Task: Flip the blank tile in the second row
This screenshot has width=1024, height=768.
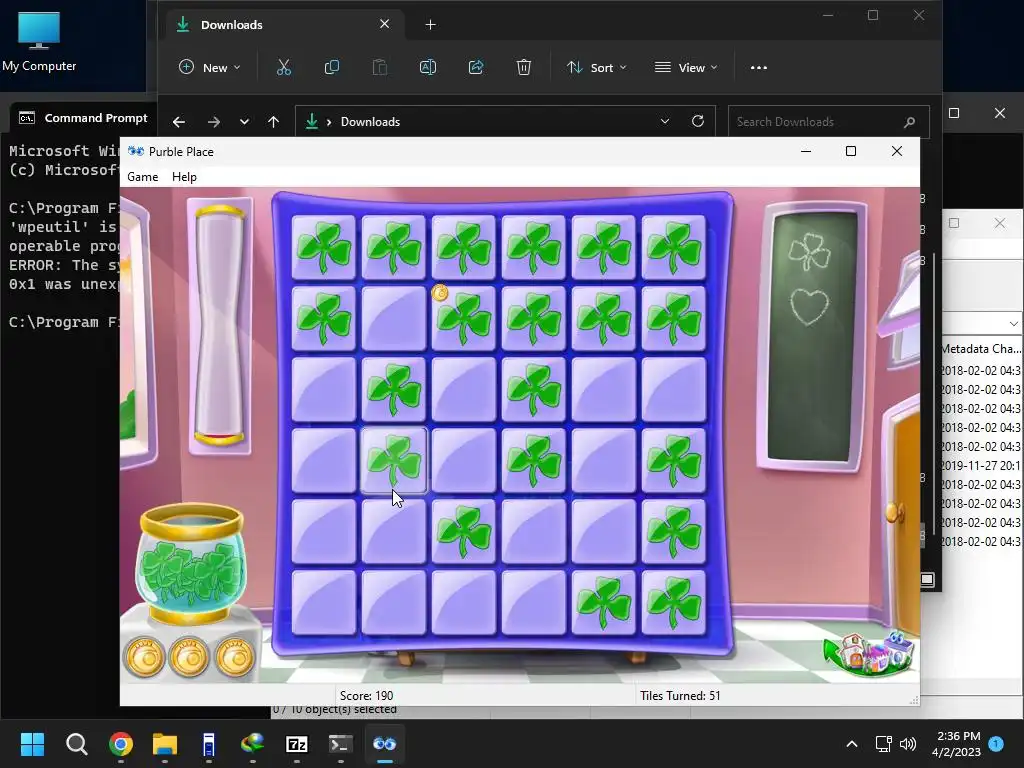Action: click(393, 319)
